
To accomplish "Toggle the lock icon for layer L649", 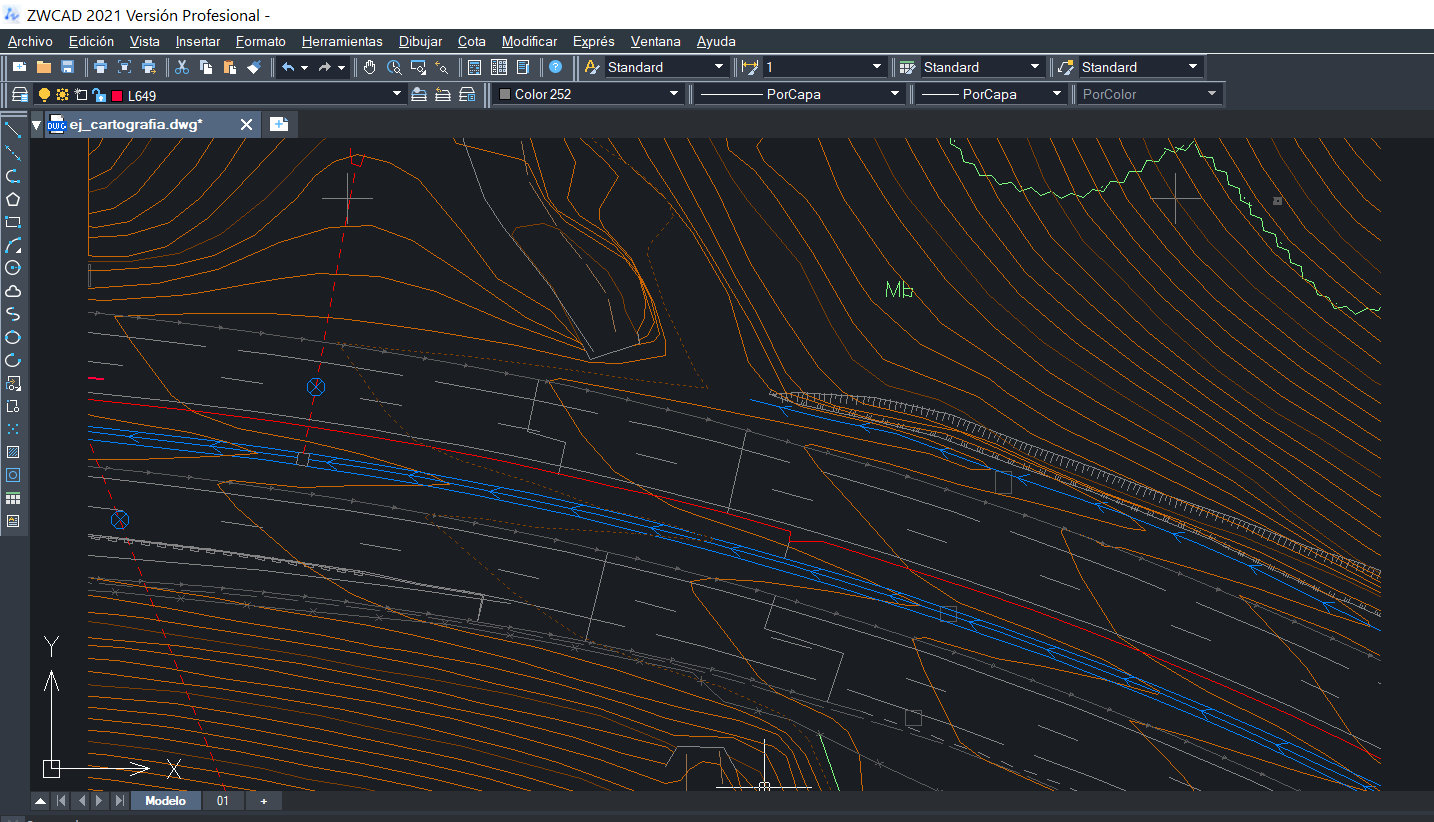I will [99, 94].
